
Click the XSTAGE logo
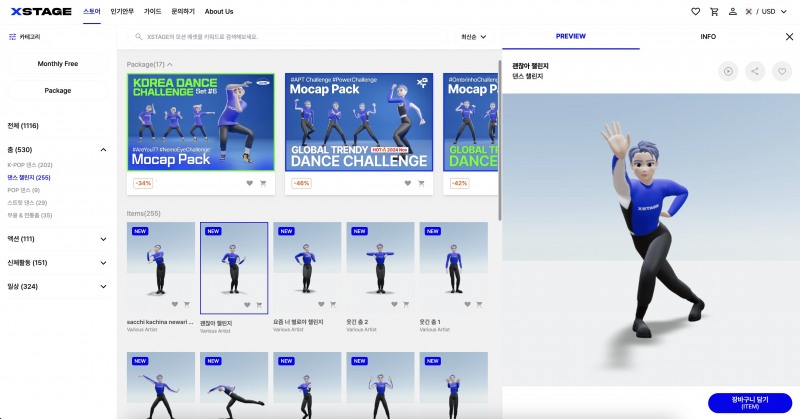(40, 11)
